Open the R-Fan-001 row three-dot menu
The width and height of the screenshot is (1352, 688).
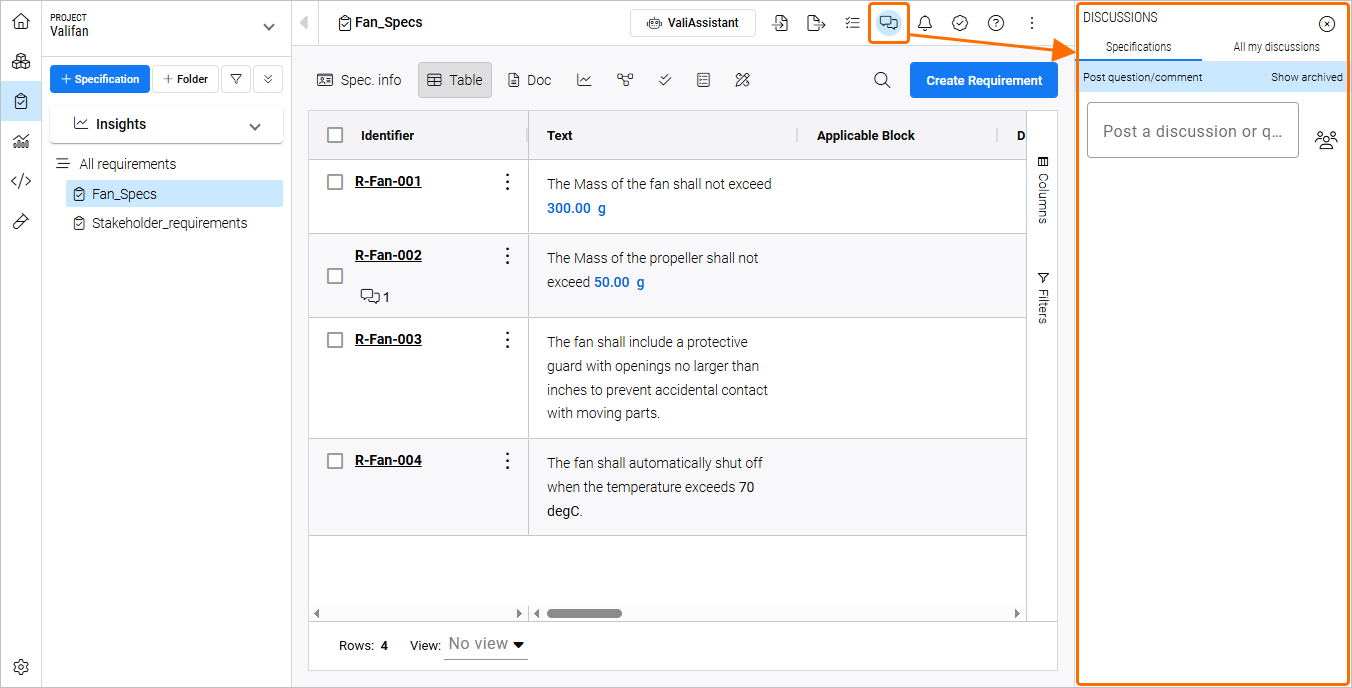coord(507,182)
